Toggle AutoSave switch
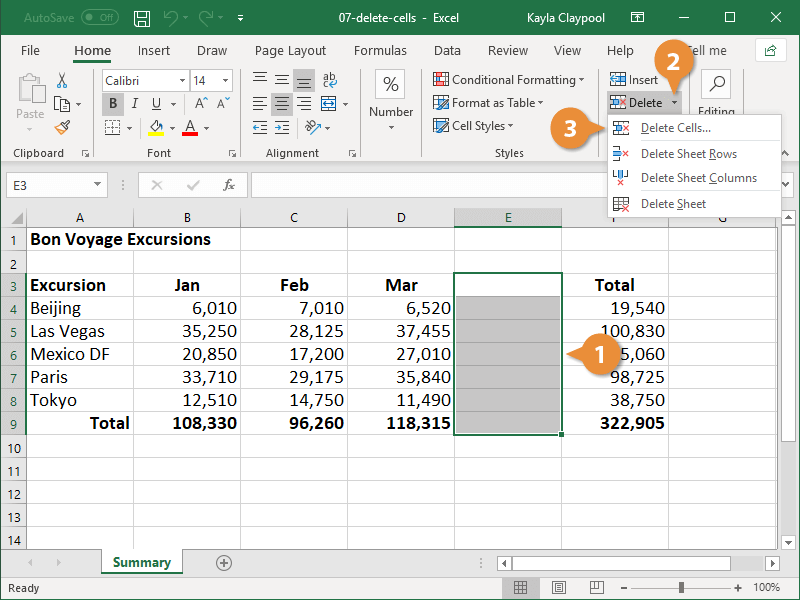Image resolution: width=800 pixels, height=600 pixels. click(100, 18)
